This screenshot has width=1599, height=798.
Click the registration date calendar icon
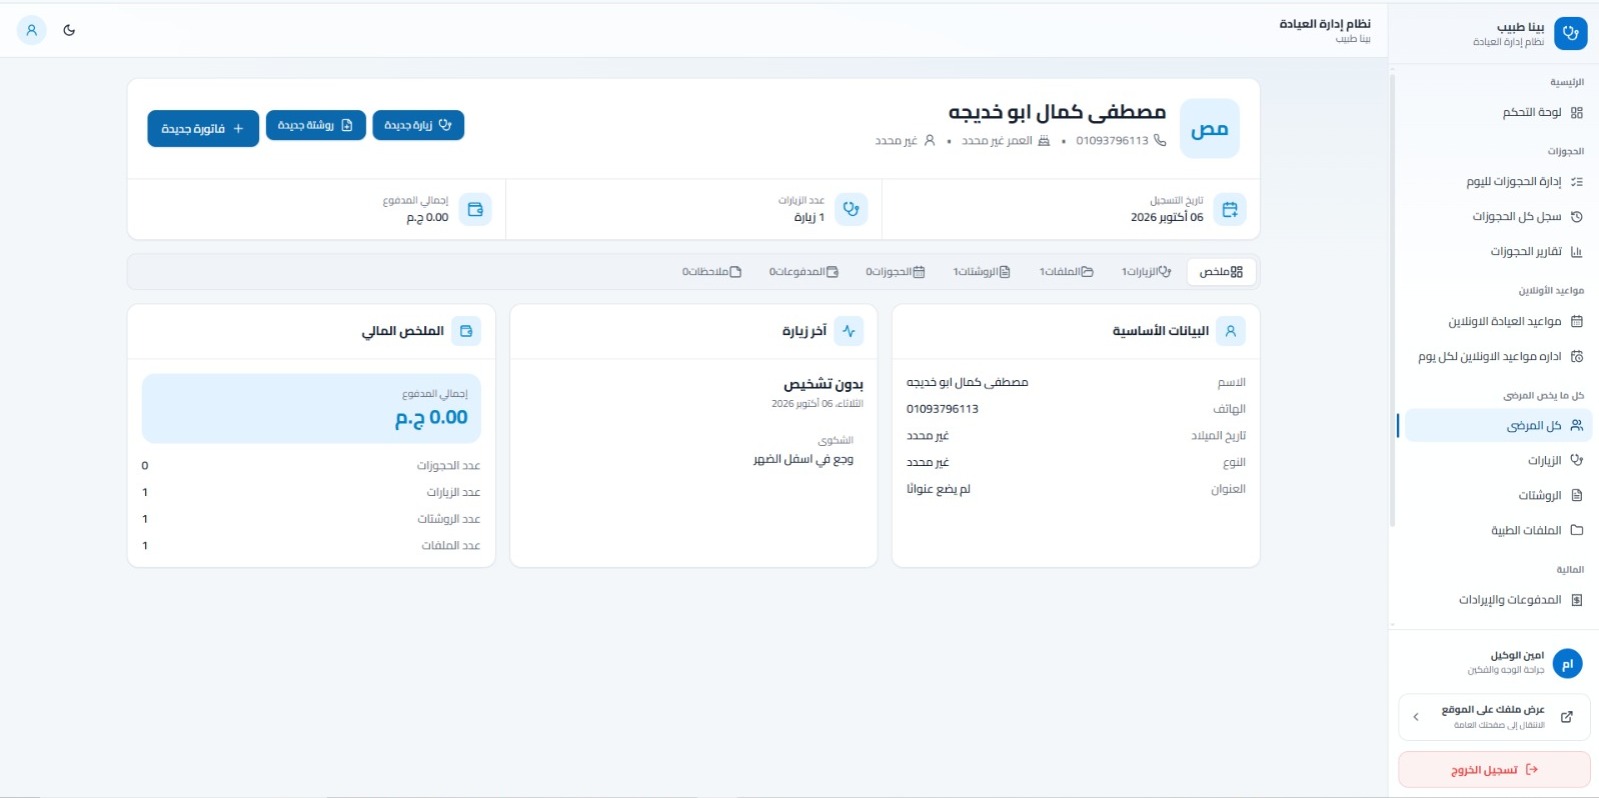pos(1230,209)
